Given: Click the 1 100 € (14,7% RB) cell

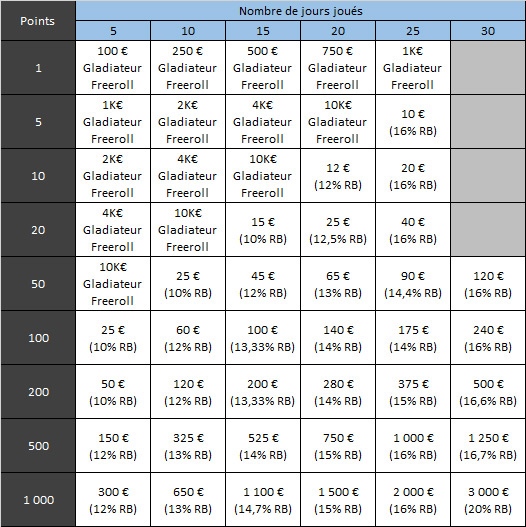Looking at the screenshot, I should 263,499.
